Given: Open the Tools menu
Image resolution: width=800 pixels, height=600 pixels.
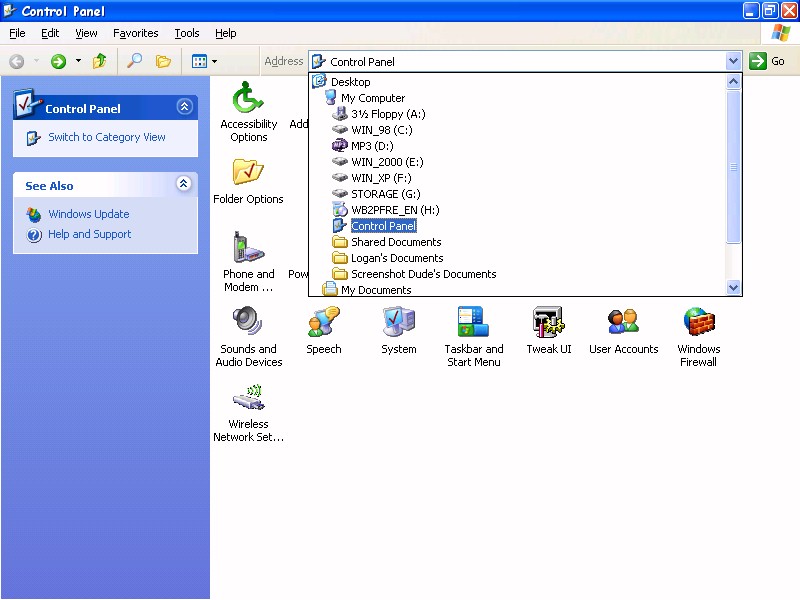Looking at the screenshot, I should 187,34.
